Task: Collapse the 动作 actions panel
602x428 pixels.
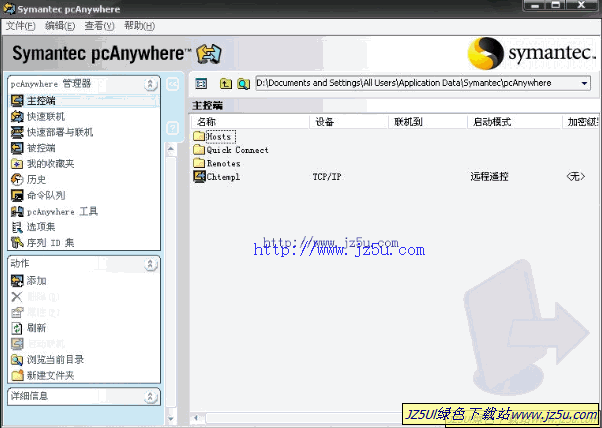Action: pyautogui.click(x=150, y=264)
